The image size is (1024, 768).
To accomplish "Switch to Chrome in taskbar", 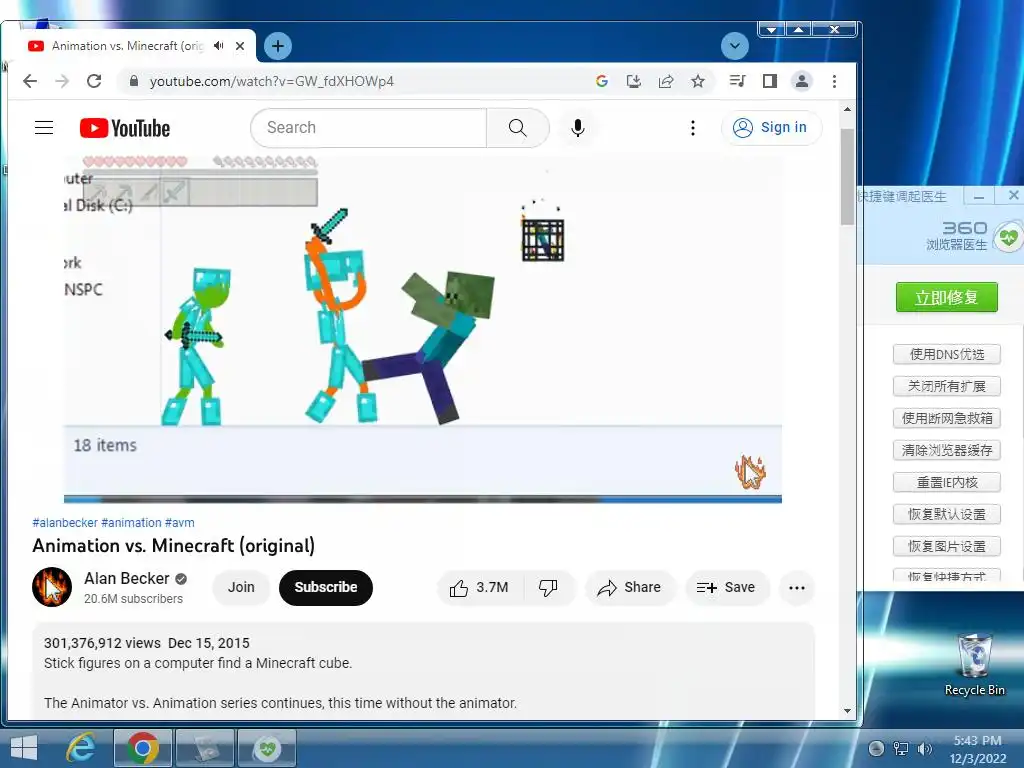I will click(143, 748).
